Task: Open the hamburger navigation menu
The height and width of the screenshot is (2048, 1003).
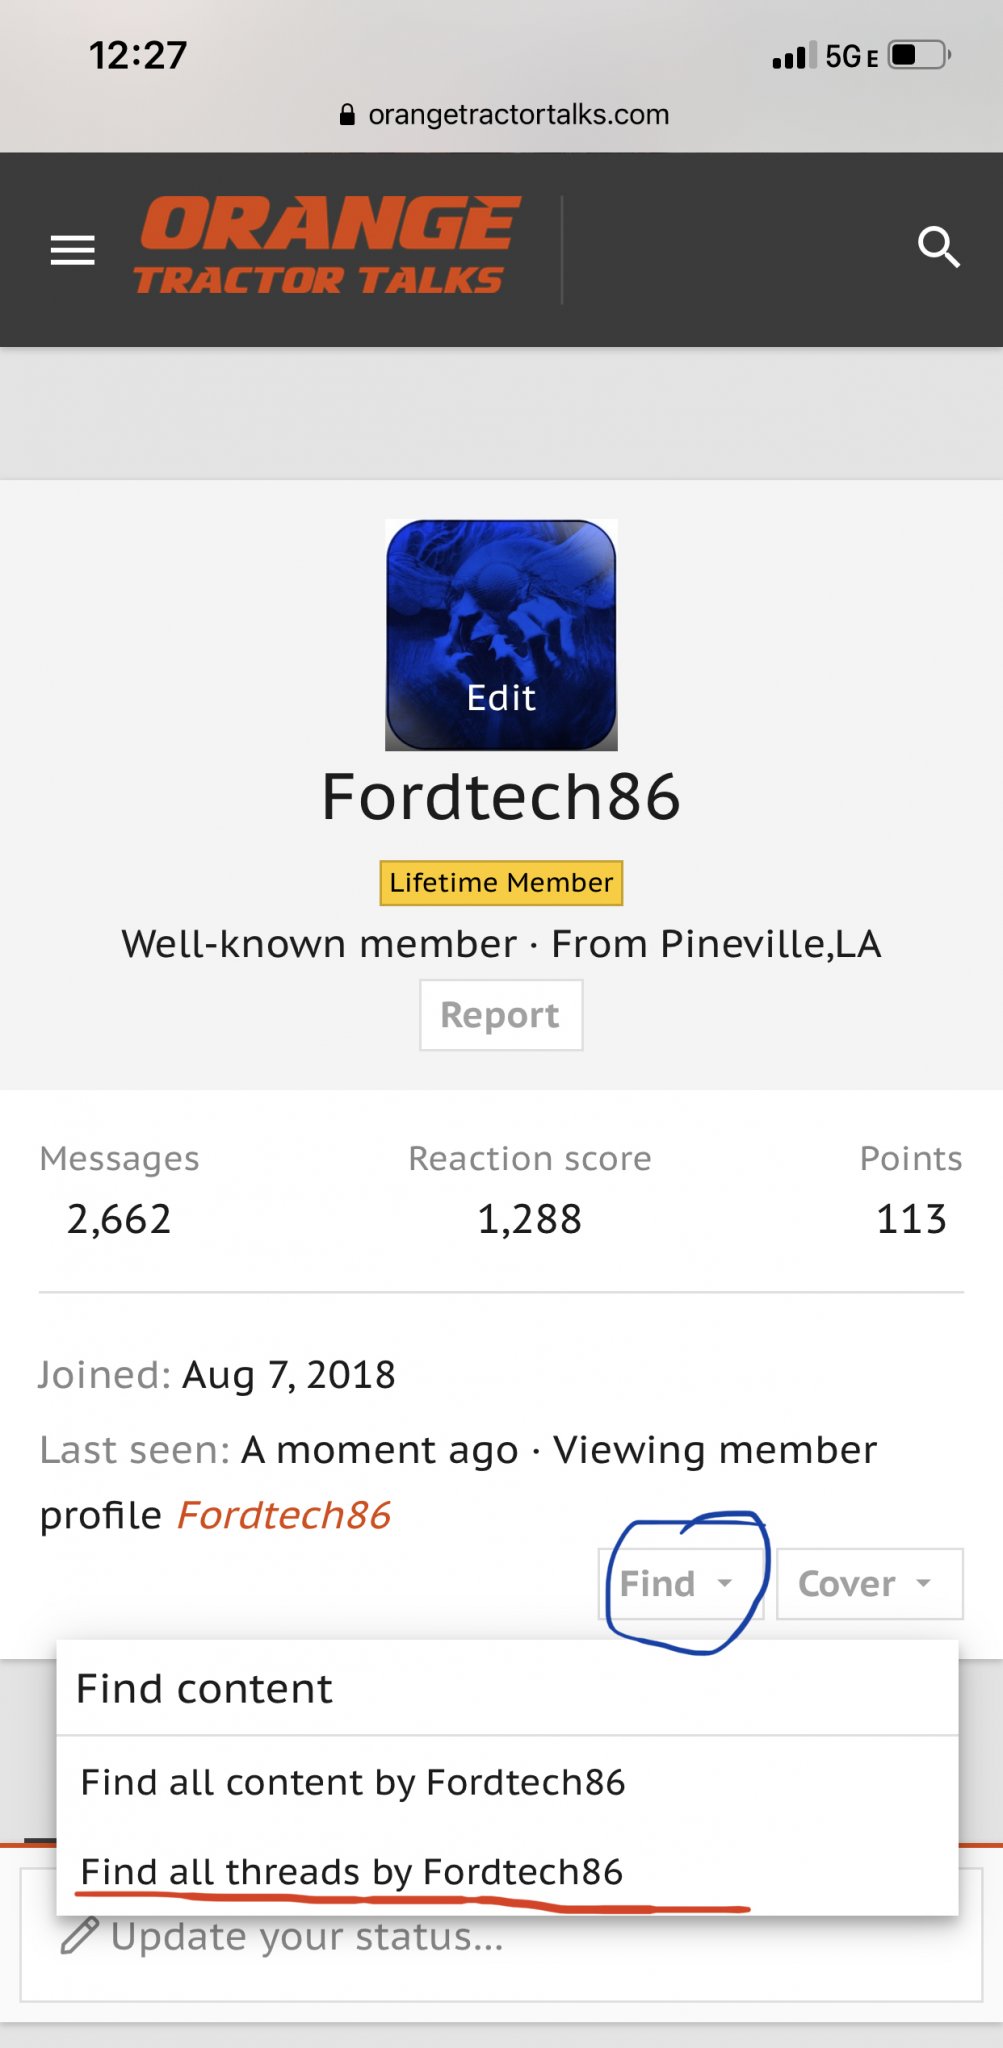Action: pyautogui.click(x=73, y=250)
